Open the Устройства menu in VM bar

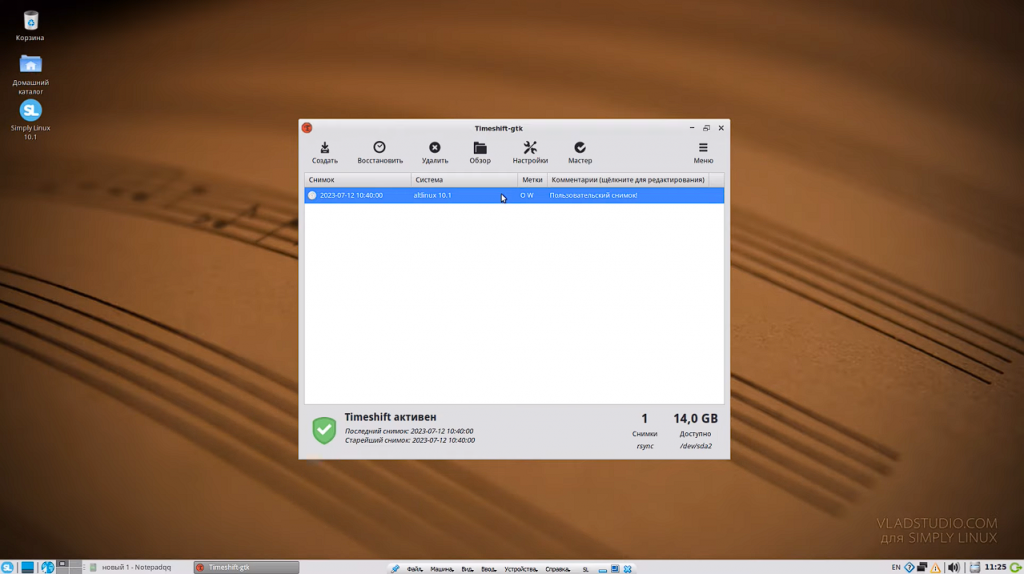(520, 569)
